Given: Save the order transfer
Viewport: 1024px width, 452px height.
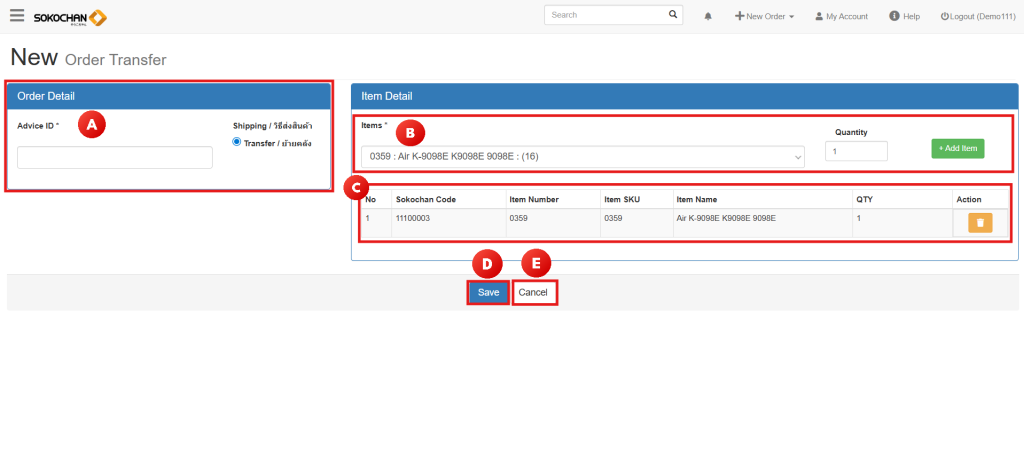Looking at the screenshot, I should click(x=488, y=292).
